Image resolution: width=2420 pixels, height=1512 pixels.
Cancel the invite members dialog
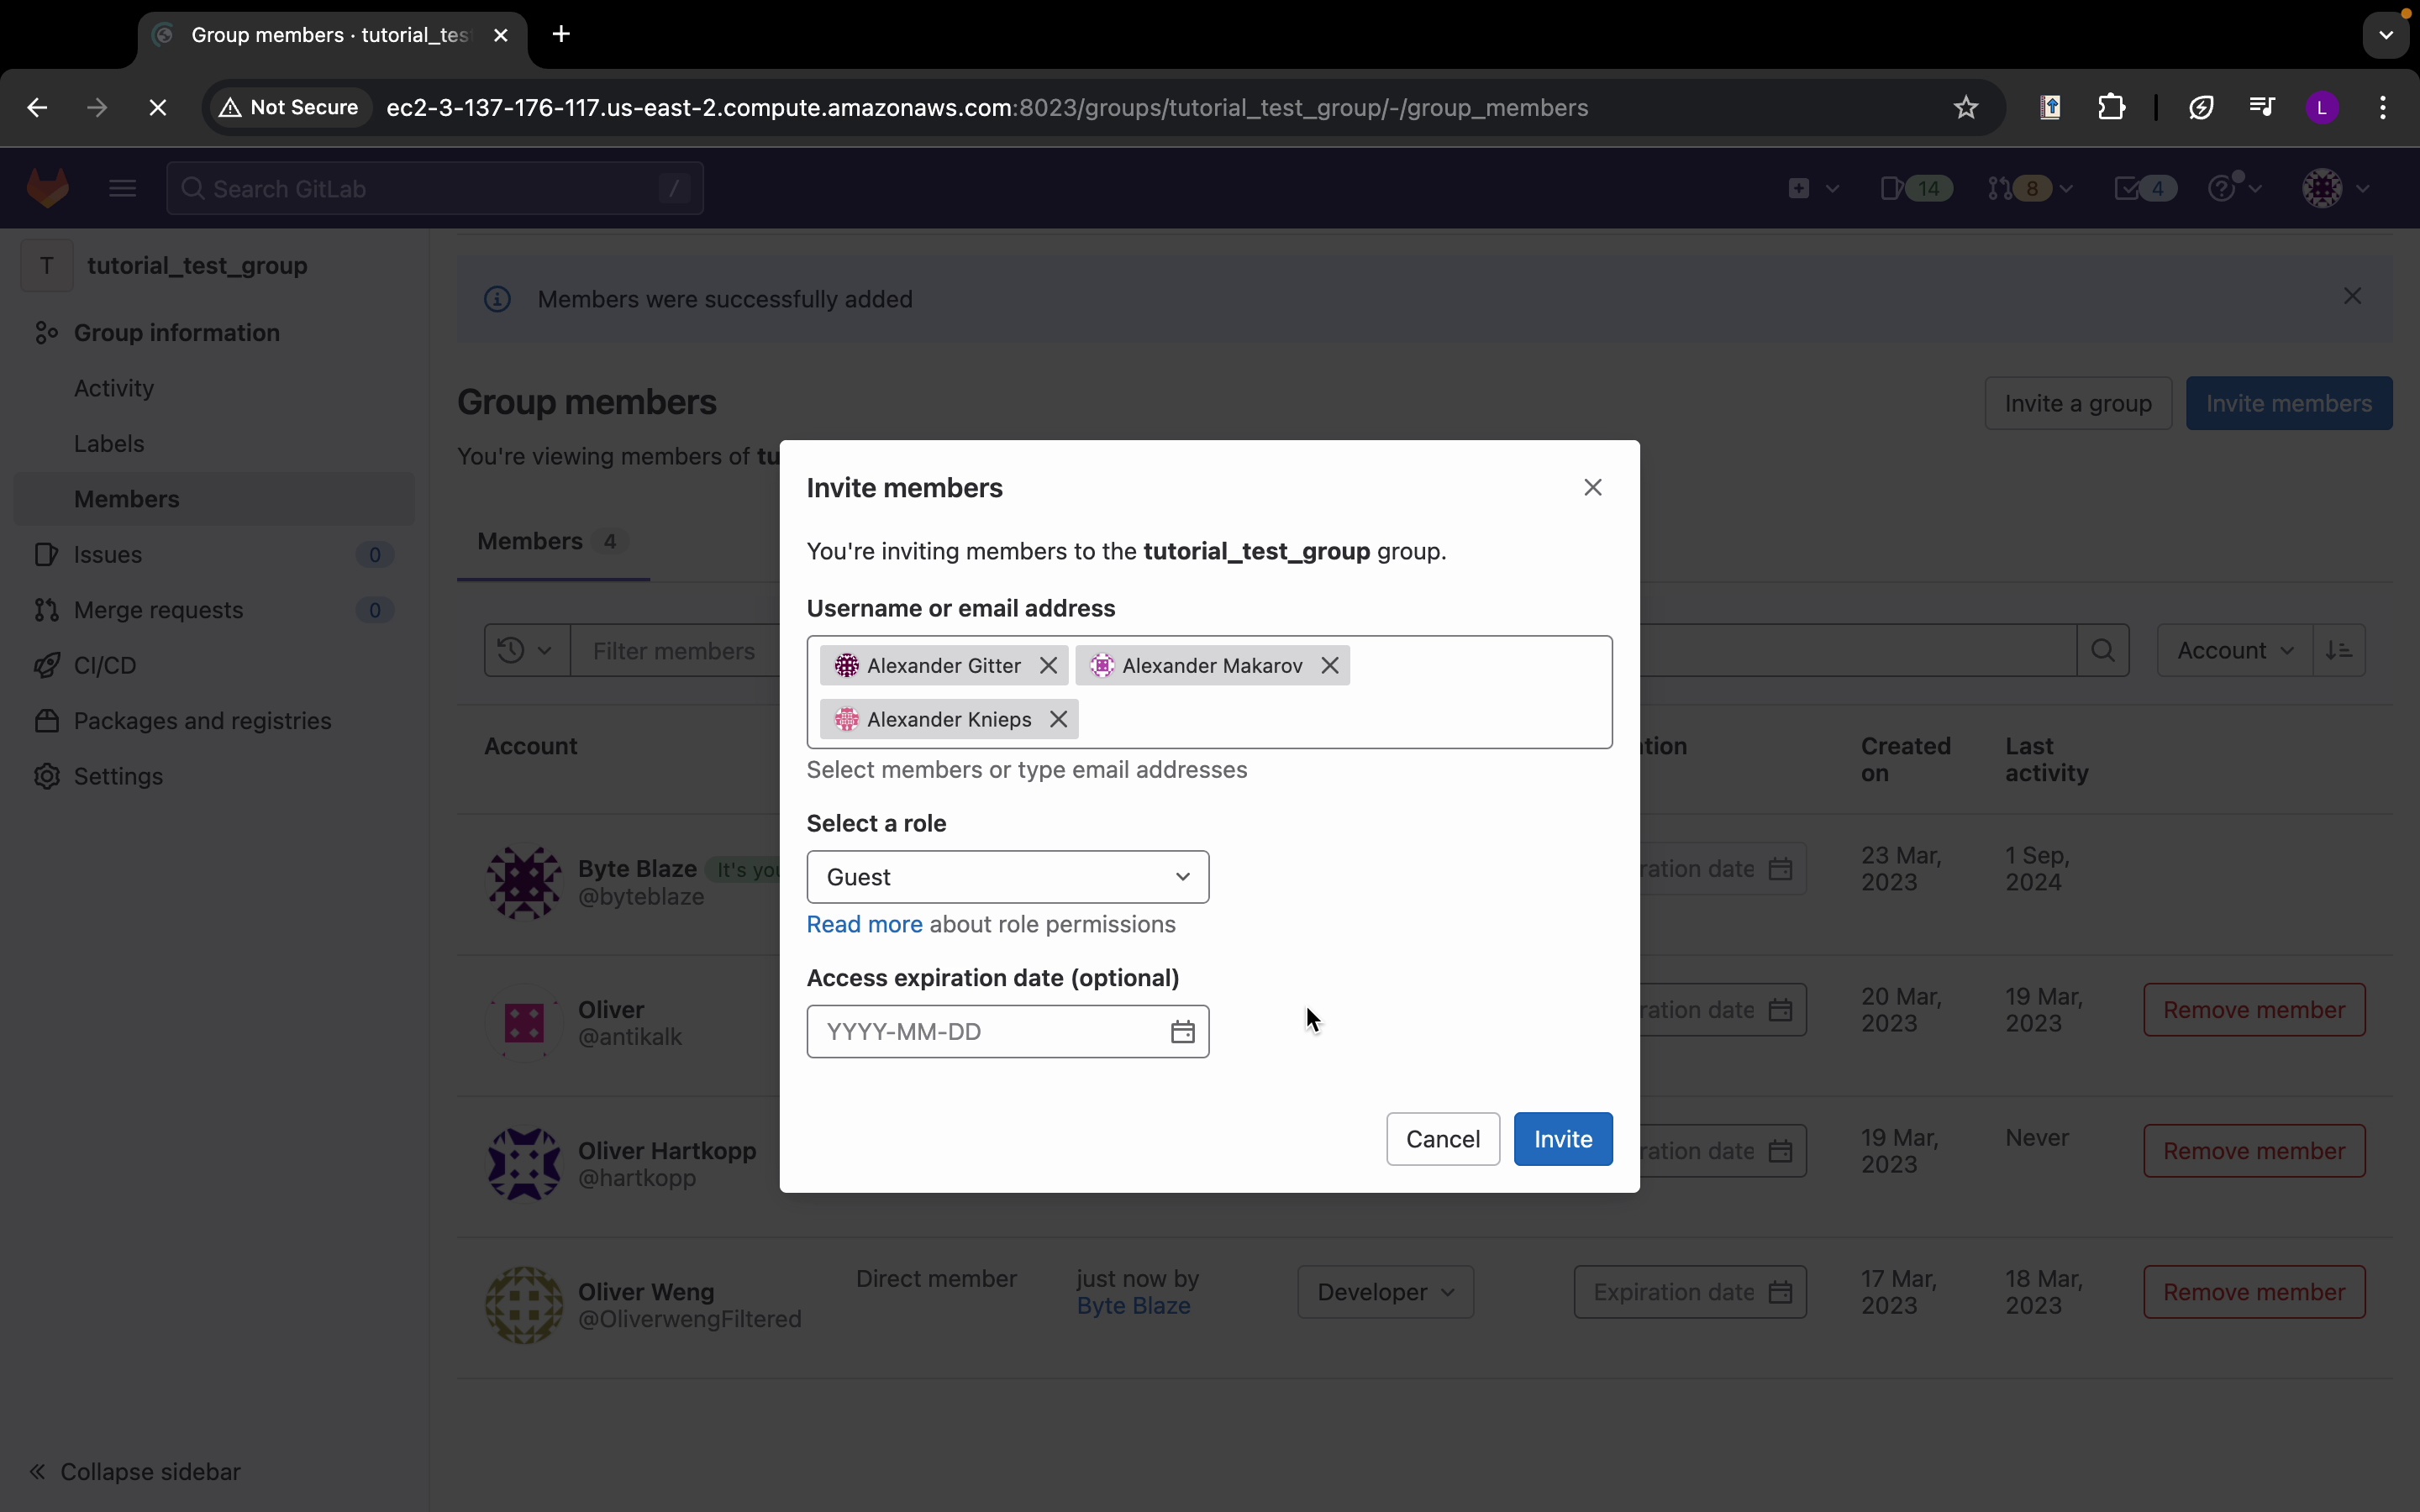click(1442, 1139)
